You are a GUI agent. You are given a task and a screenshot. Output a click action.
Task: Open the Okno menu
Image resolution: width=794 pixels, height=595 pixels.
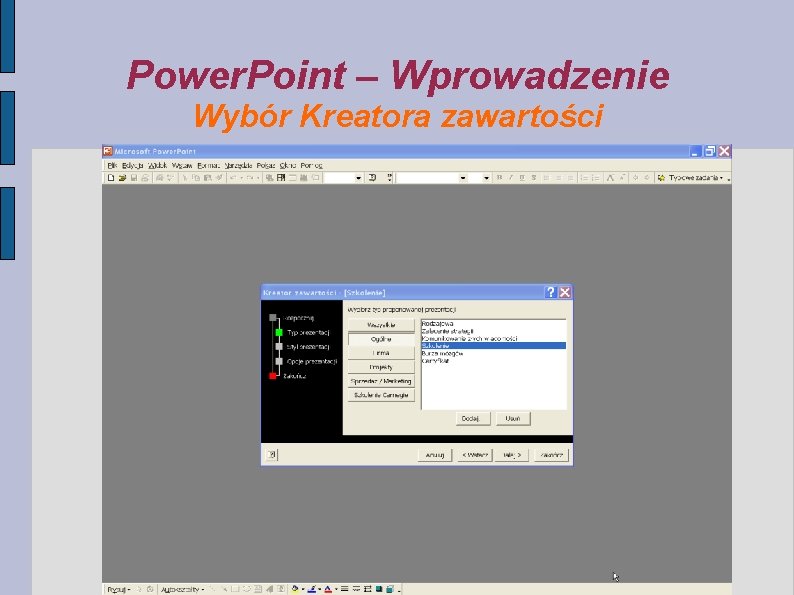(288, 166)
